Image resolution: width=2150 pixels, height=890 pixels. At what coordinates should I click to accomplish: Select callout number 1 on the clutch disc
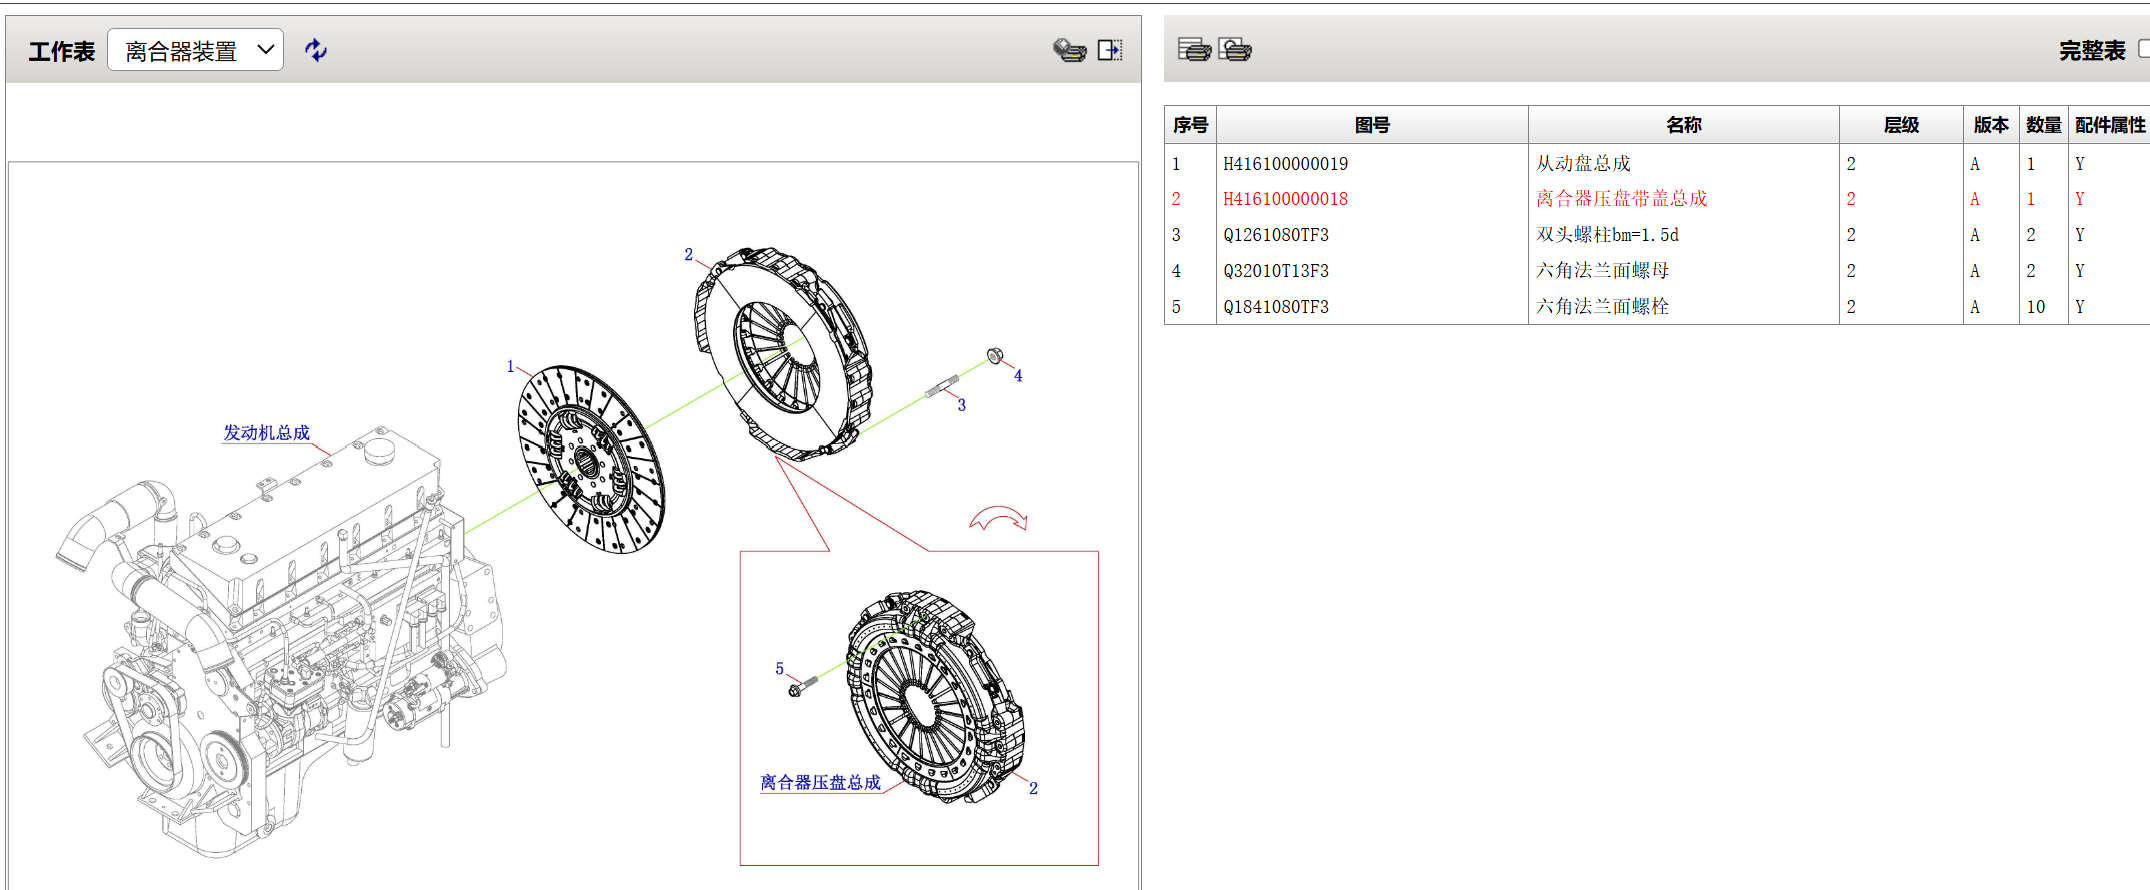[x=510, y=367]
